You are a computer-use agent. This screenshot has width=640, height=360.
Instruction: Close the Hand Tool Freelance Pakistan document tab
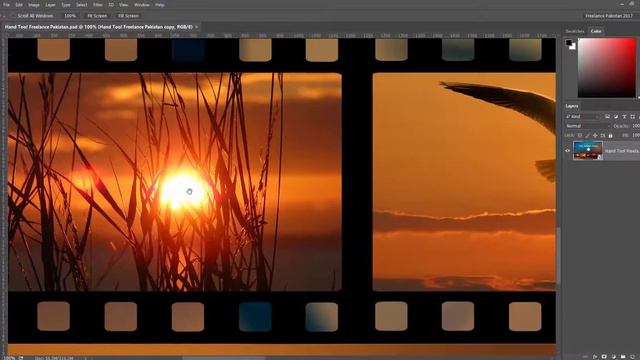tap(197, 27)
